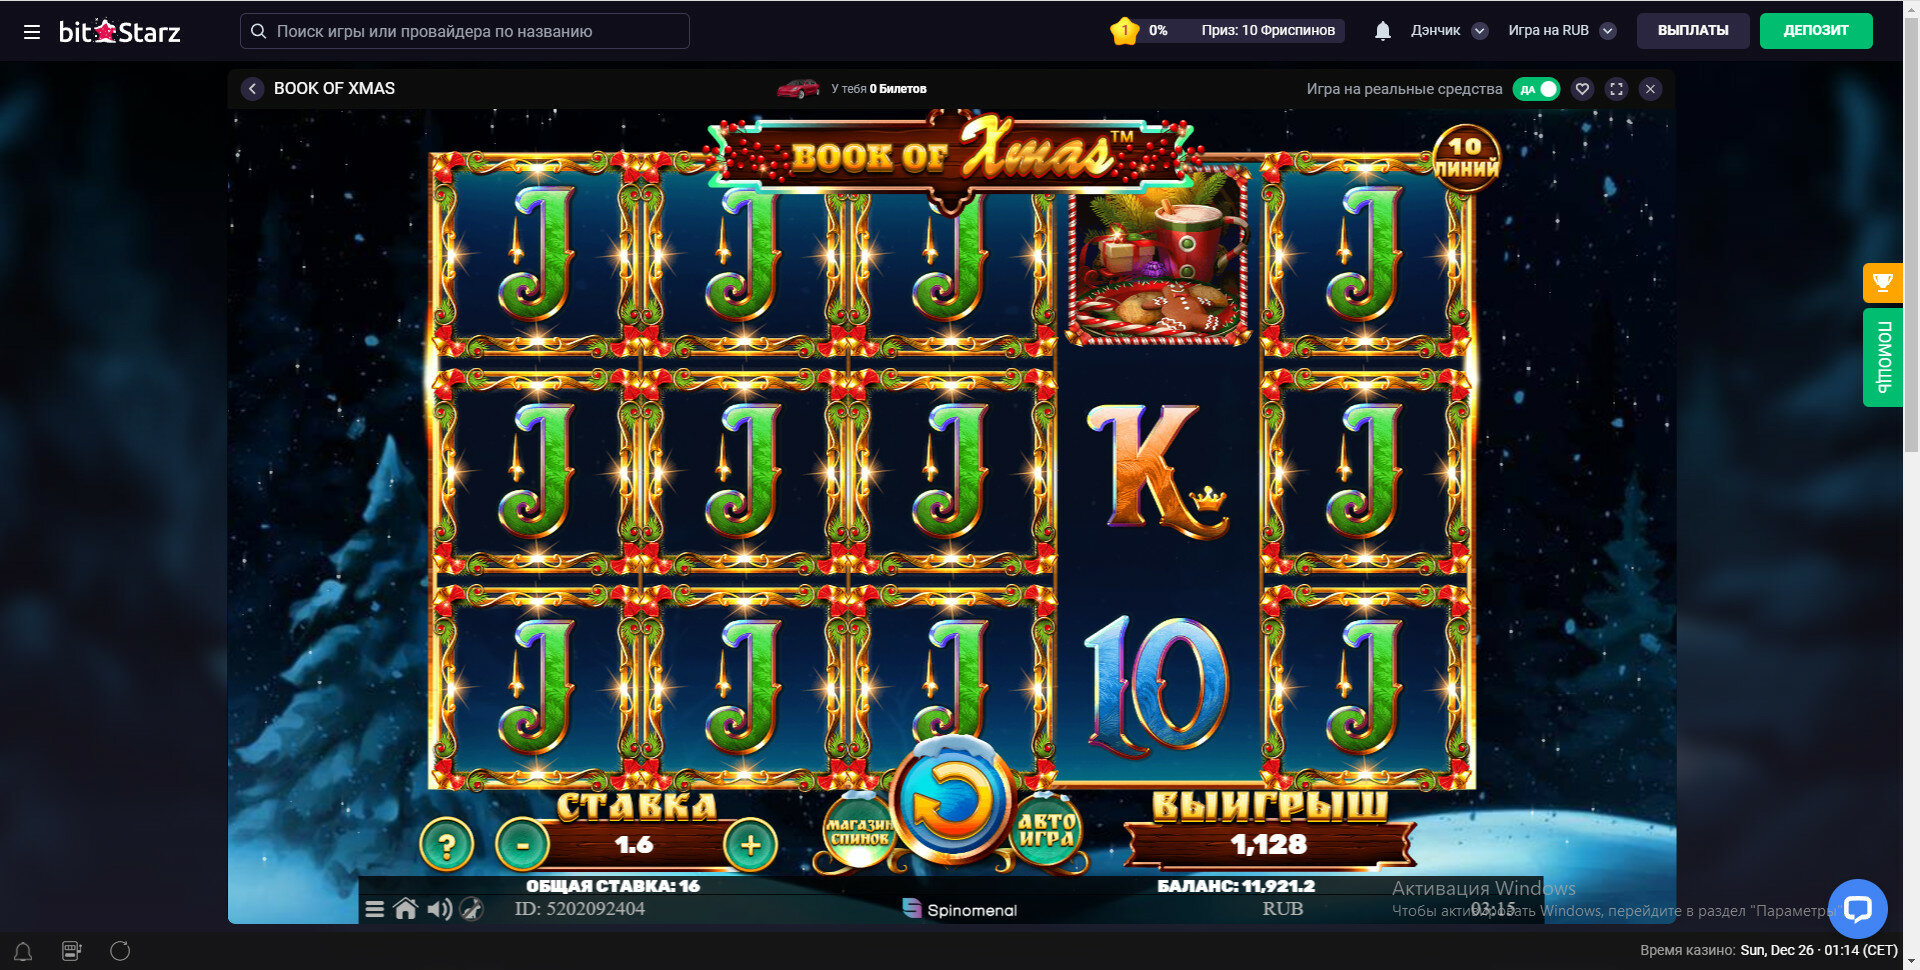Go to the game home icon
Image resolution: width=1920 pixels, height=970 pixels.
405,909
